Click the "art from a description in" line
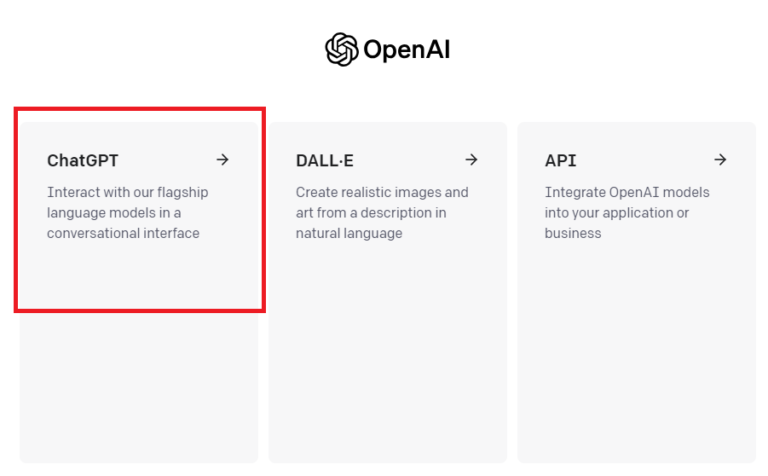This screenshot has height=476, width=768. point(371,213)
